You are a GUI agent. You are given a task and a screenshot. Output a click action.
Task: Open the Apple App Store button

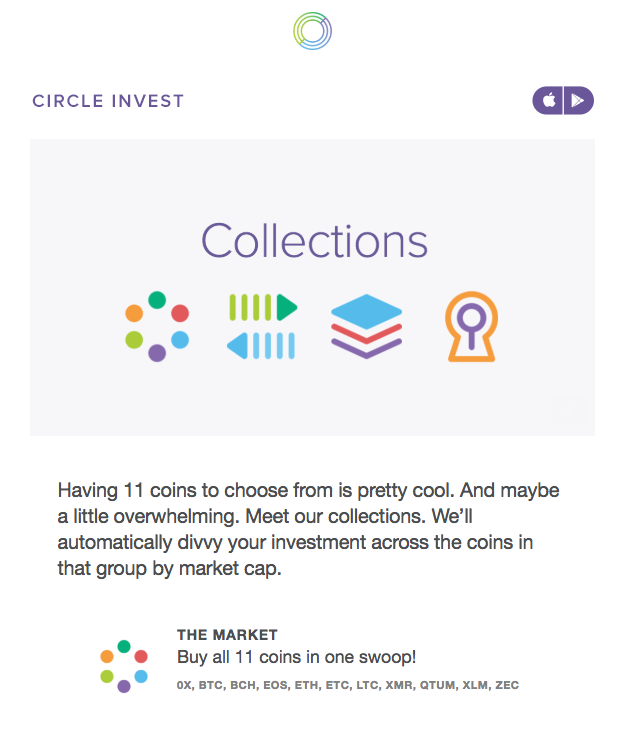[548, 100]
